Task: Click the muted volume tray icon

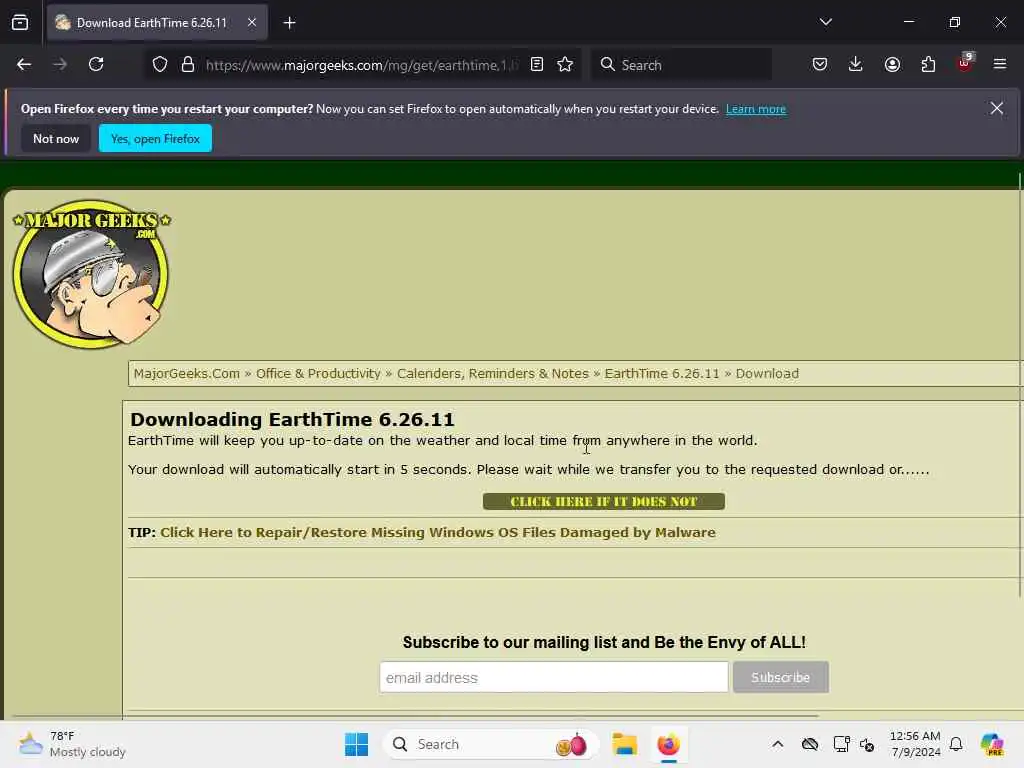Action: coord(867,744)
